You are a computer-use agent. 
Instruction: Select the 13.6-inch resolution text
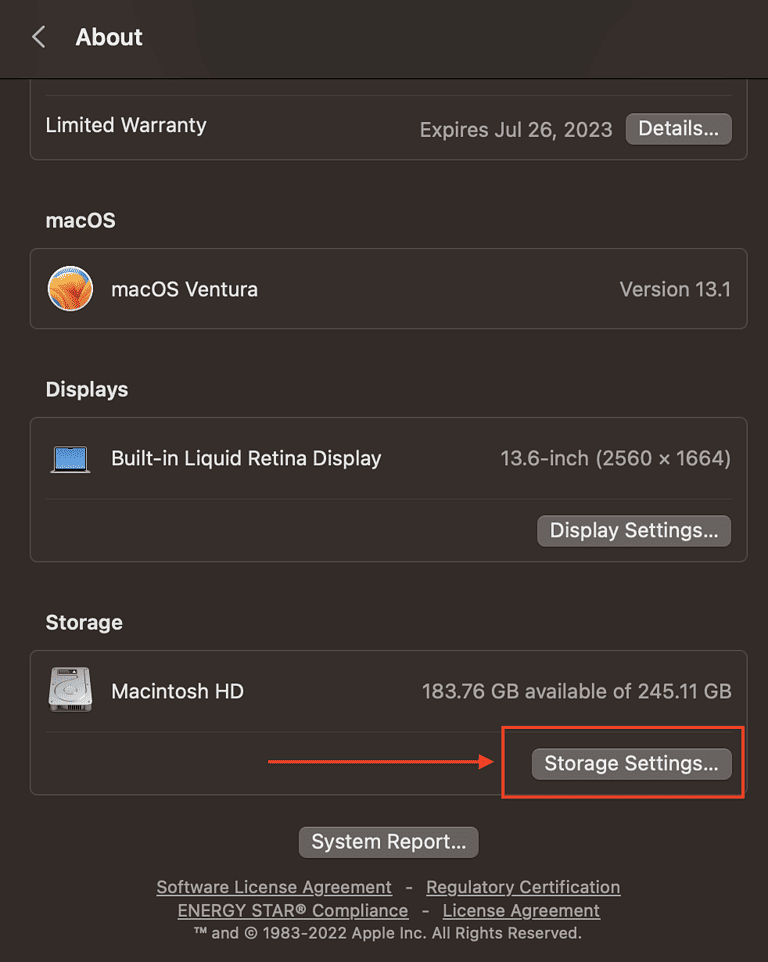615,457
